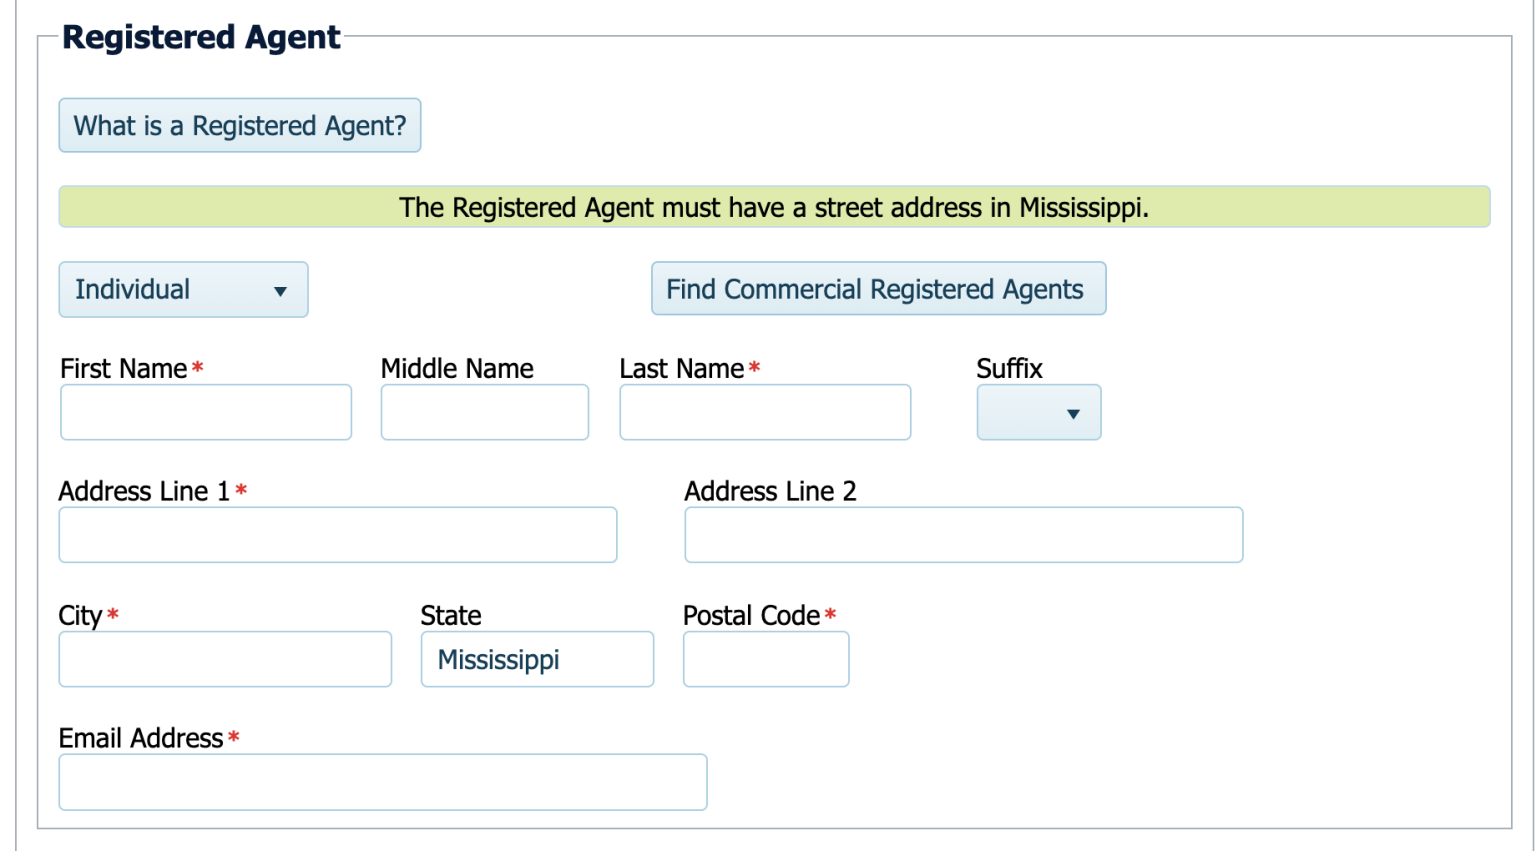Focus the Email Address field
The width and height of the screenshot is (1536, 851).
pyautogui.click(x=383, y=782)
